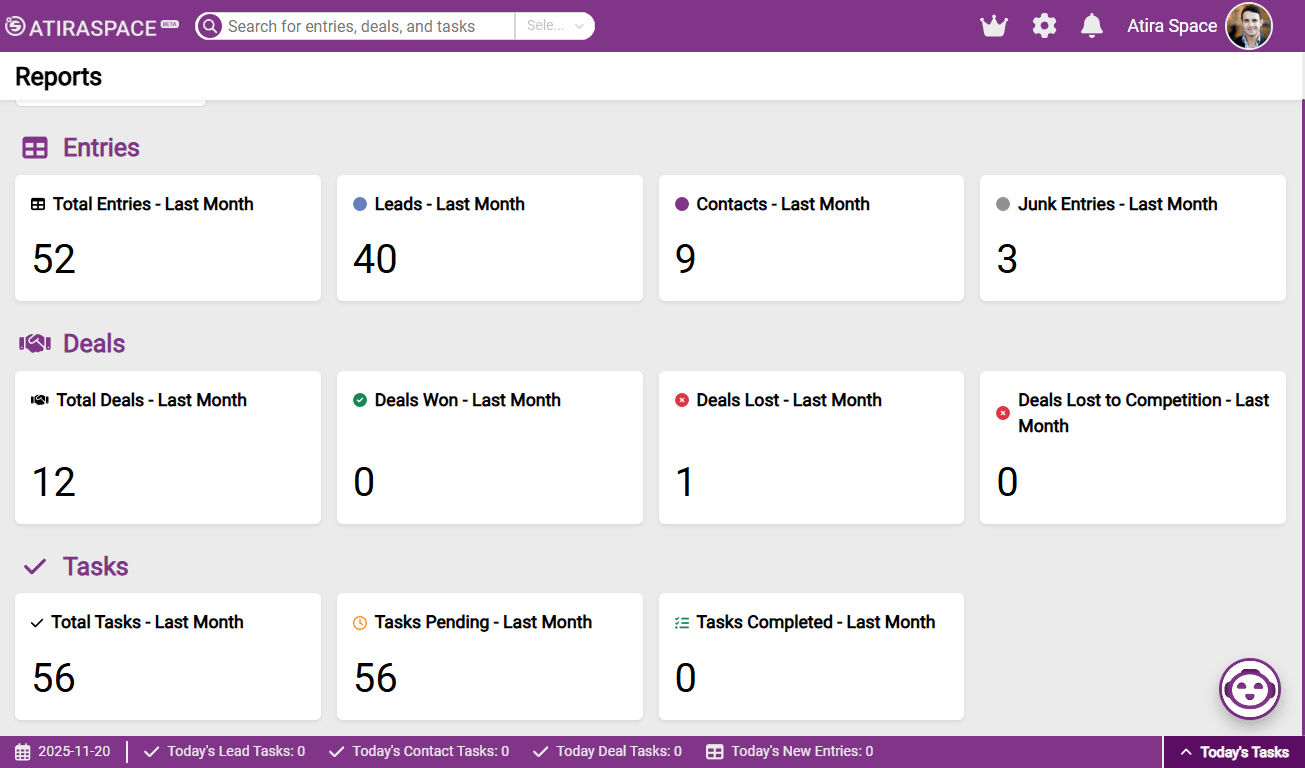The height and width of the screenshot is (768, 1305).
Task: Click the search magnifier icon
Action: [x=209, y=26]
